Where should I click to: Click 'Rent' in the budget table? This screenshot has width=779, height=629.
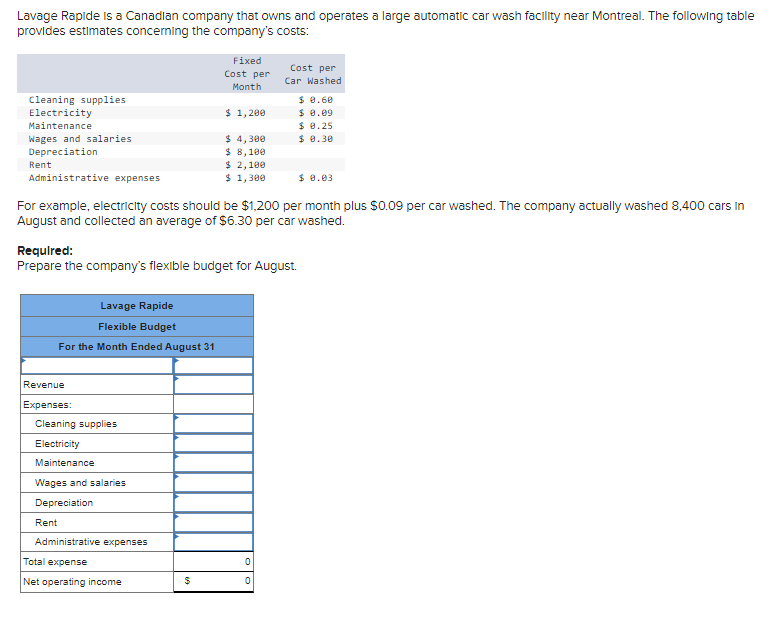[46, 522]
